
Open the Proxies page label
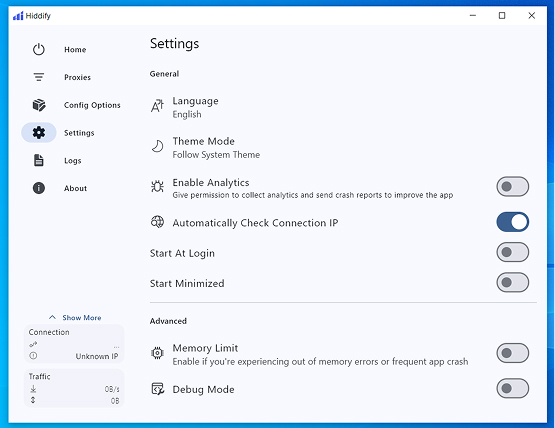(x=78, y=77)
